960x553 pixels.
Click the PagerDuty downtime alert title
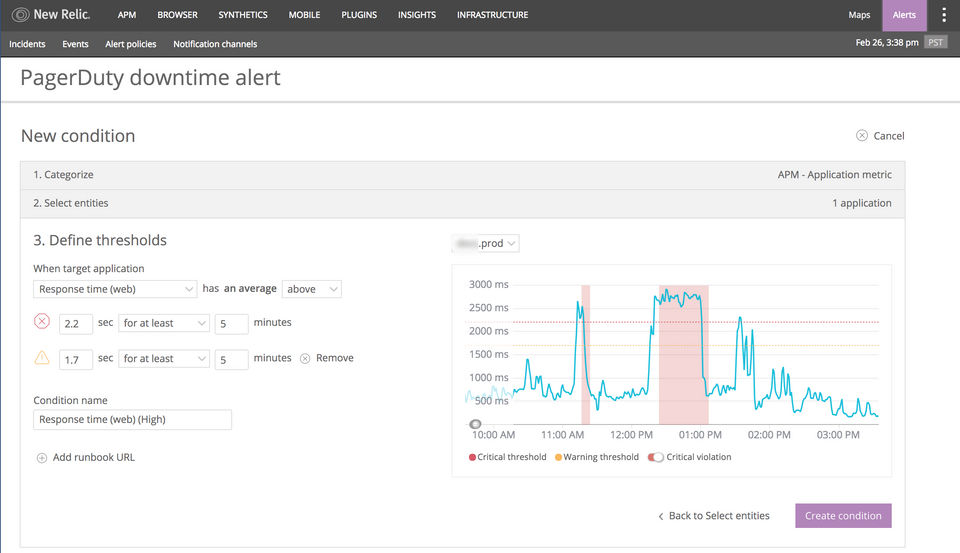(150, 78)
